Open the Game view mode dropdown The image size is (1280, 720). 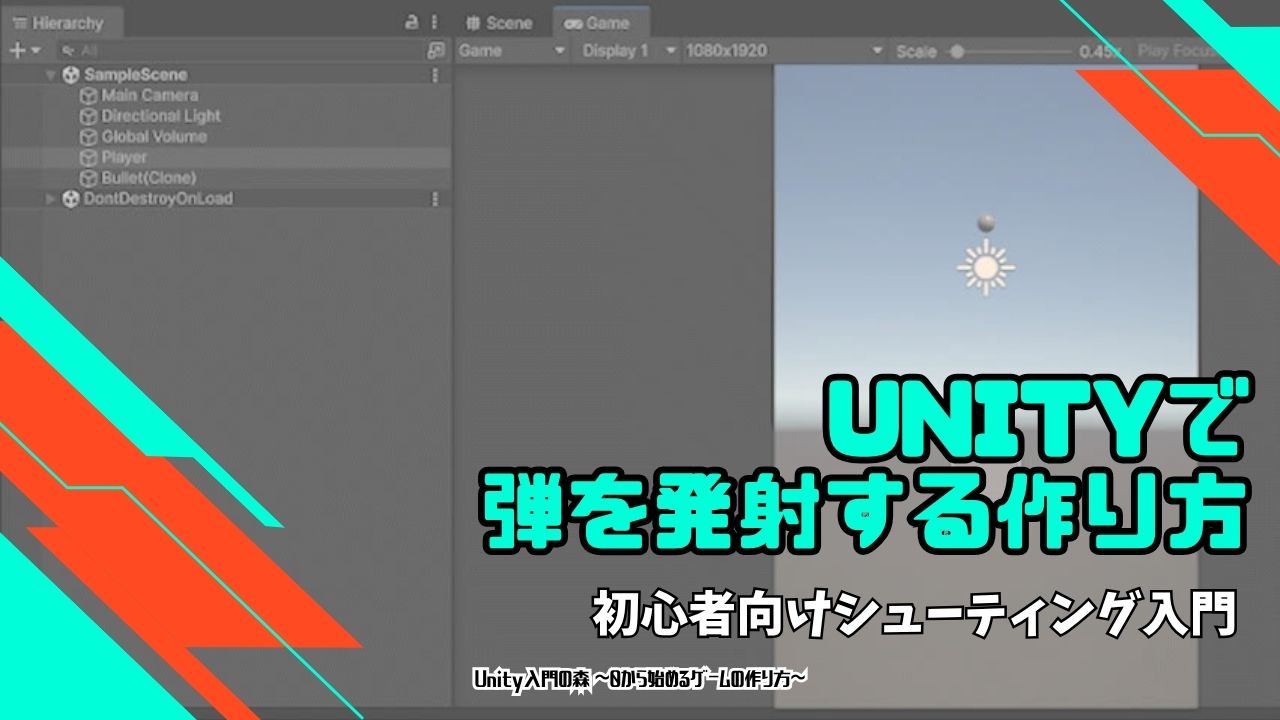pos(511,51)
